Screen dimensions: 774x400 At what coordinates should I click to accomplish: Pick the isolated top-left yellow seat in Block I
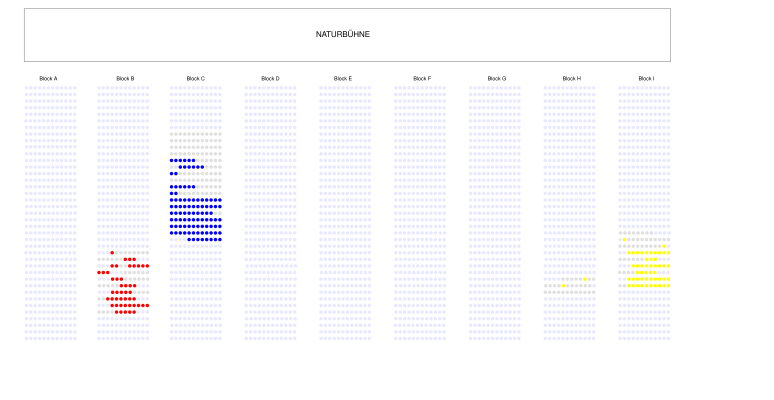pos(624,239)
